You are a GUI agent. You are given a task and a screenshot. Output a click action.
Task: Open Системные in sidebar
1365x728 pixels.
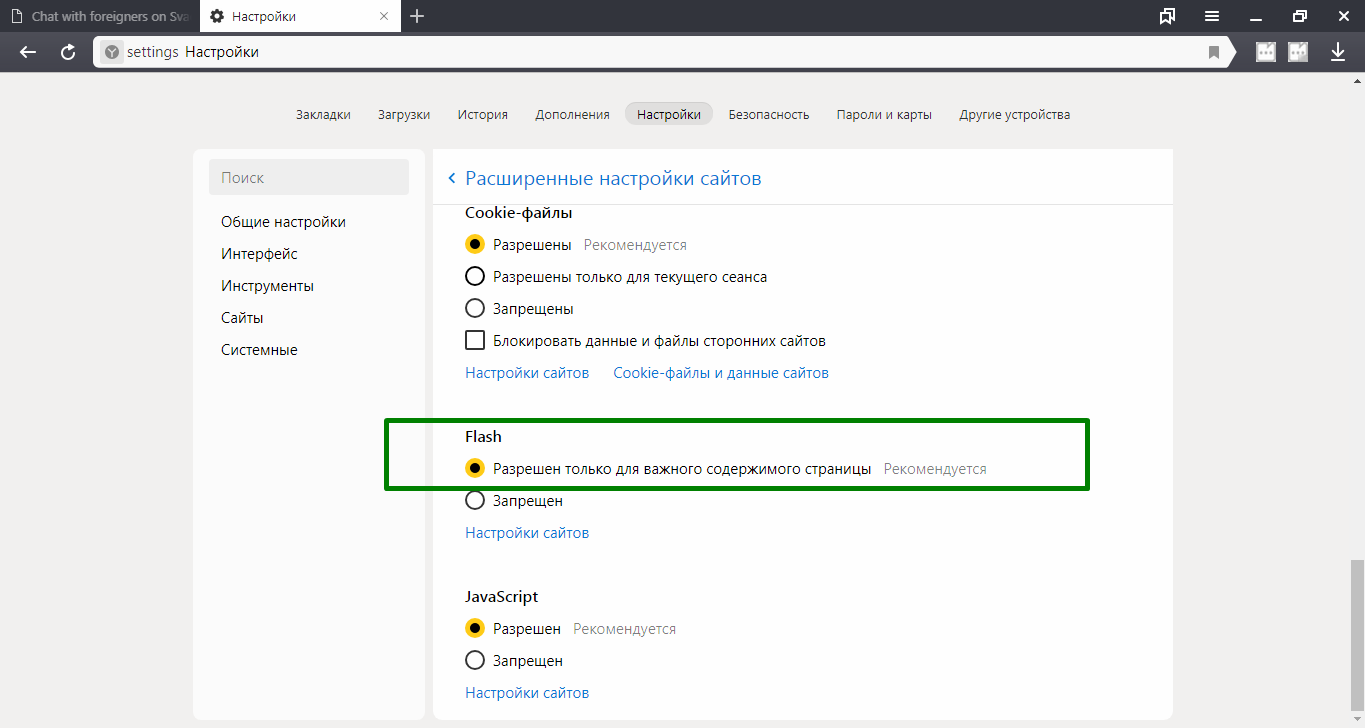(259, 350)
